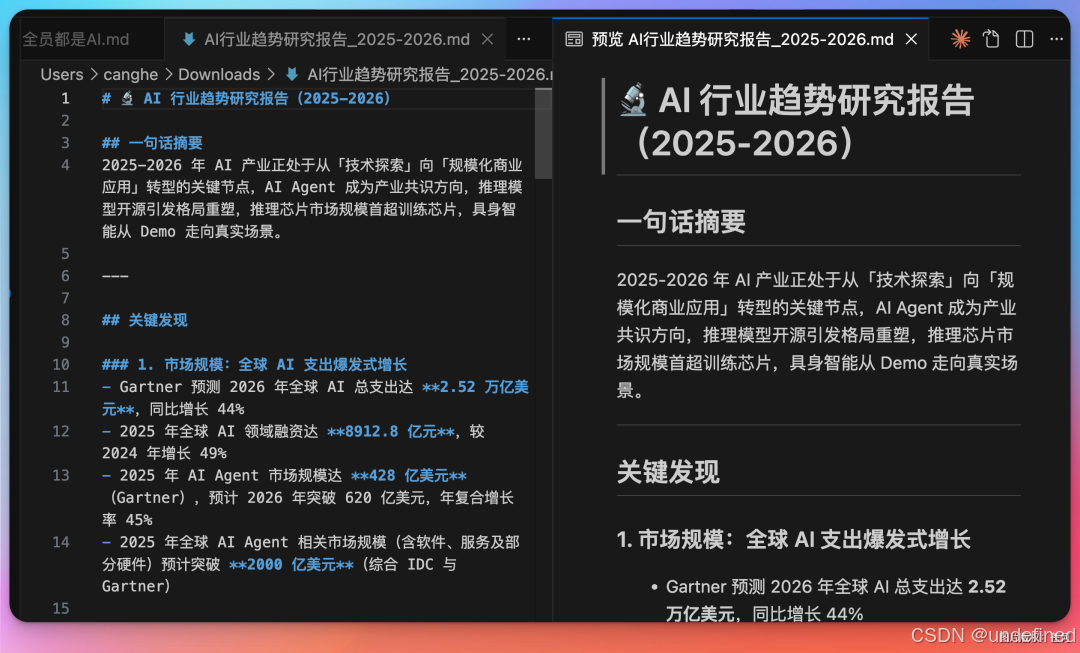Switch to the AI行业趋势研究报告_2025-2026.md editor tab
The image size is (1080, 653).
click(x=335, y=39)
